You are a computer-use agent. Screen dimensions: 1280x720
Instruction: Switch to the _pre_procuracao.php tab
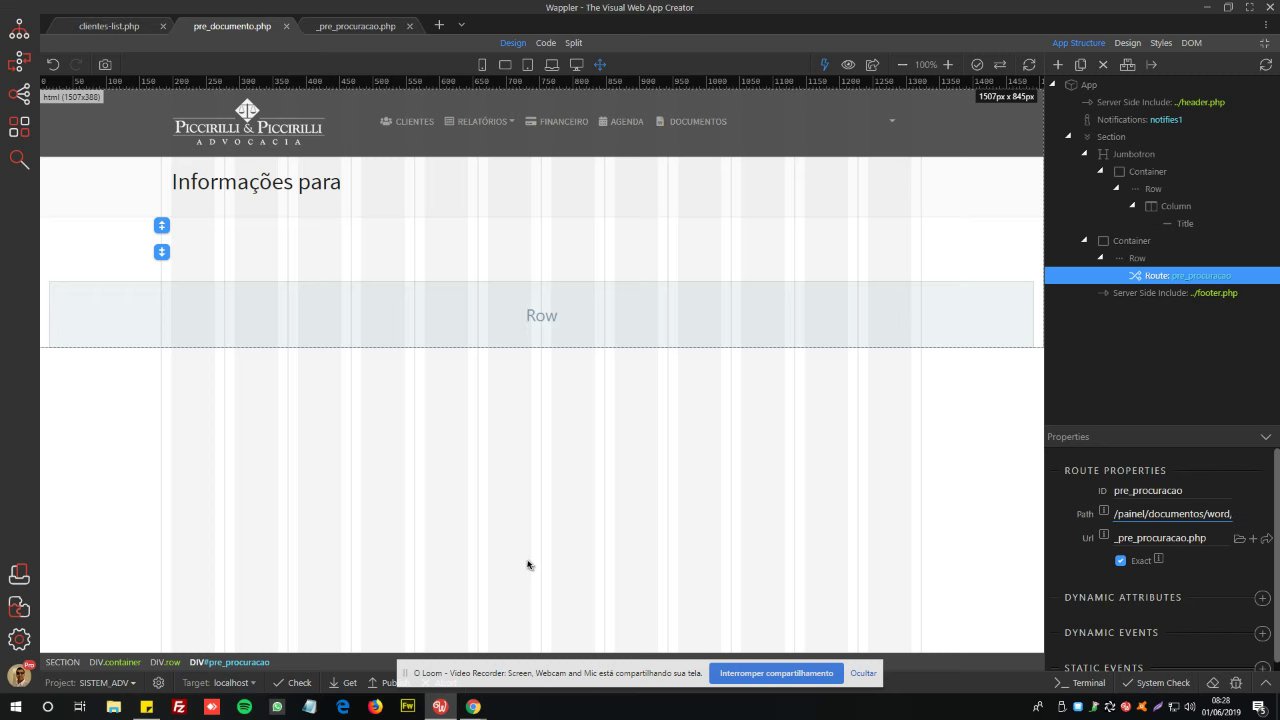point(356,26)
